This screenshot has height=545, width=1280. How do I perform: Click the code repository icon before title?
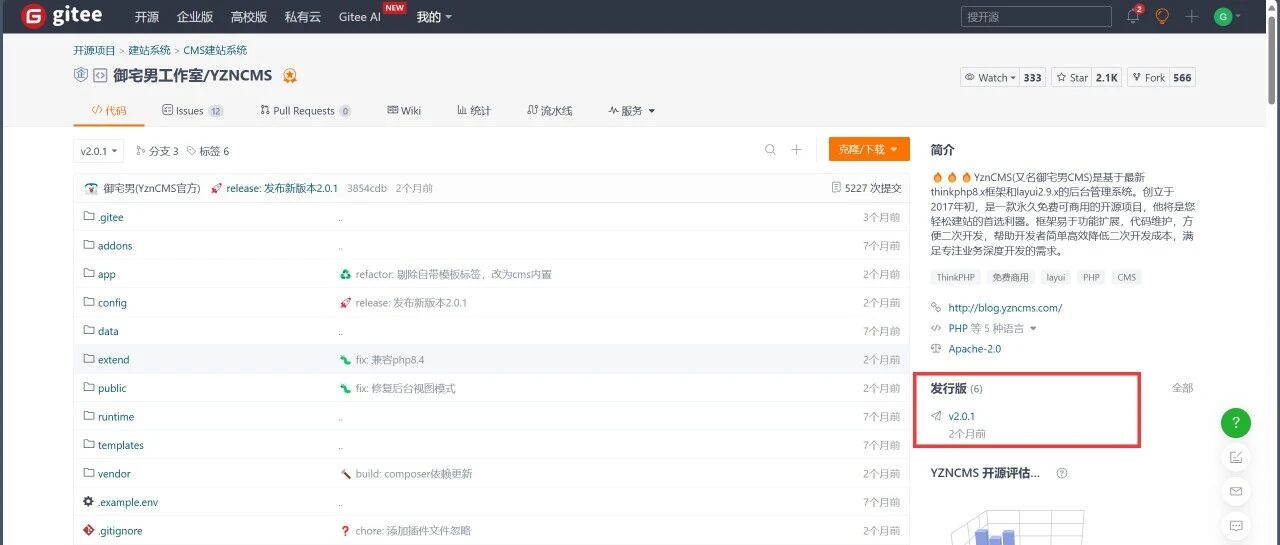(100, 75)
